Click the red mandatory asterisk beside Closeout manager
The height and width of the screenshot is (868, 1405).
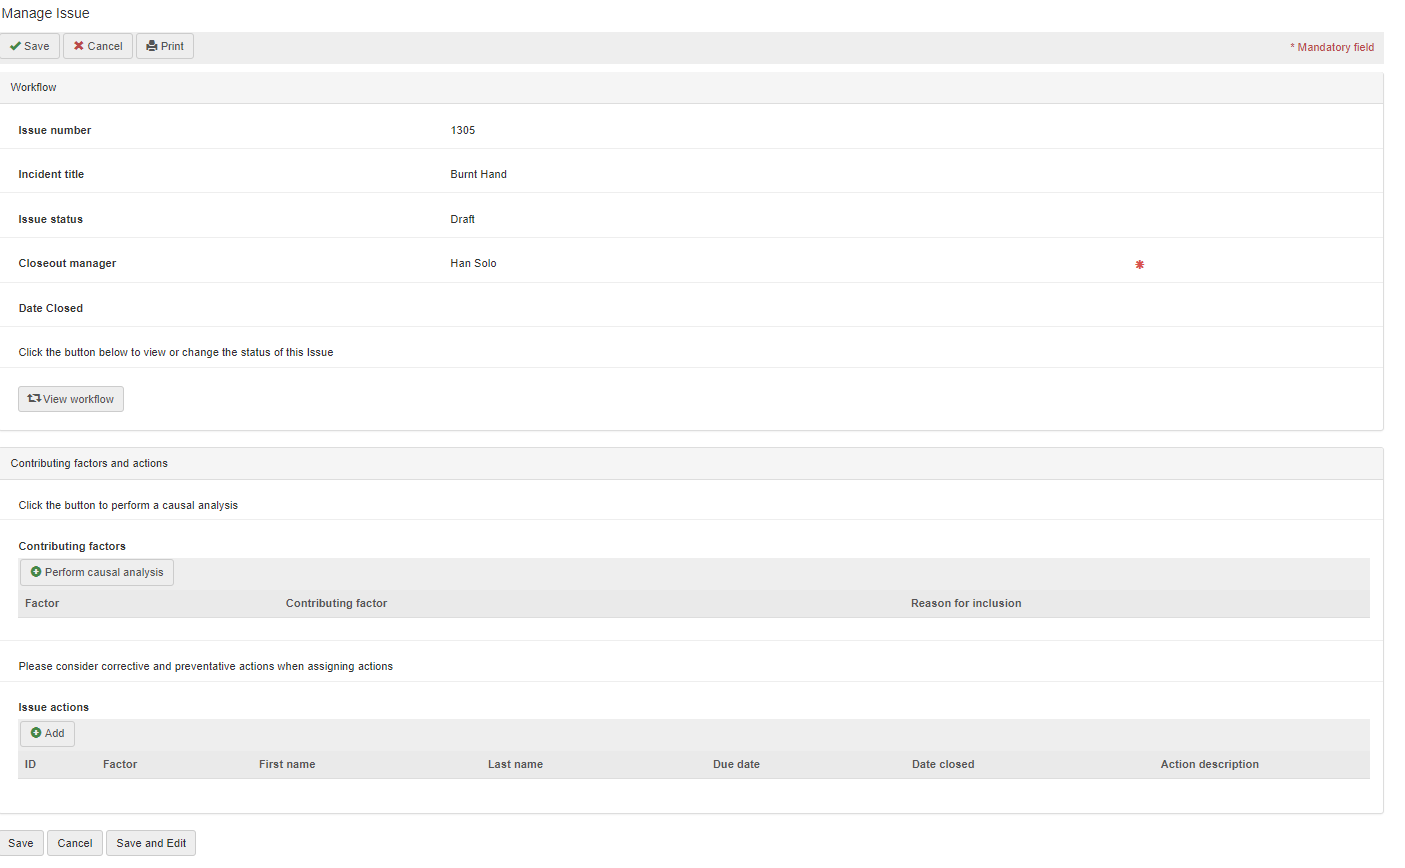[1139, 265]
